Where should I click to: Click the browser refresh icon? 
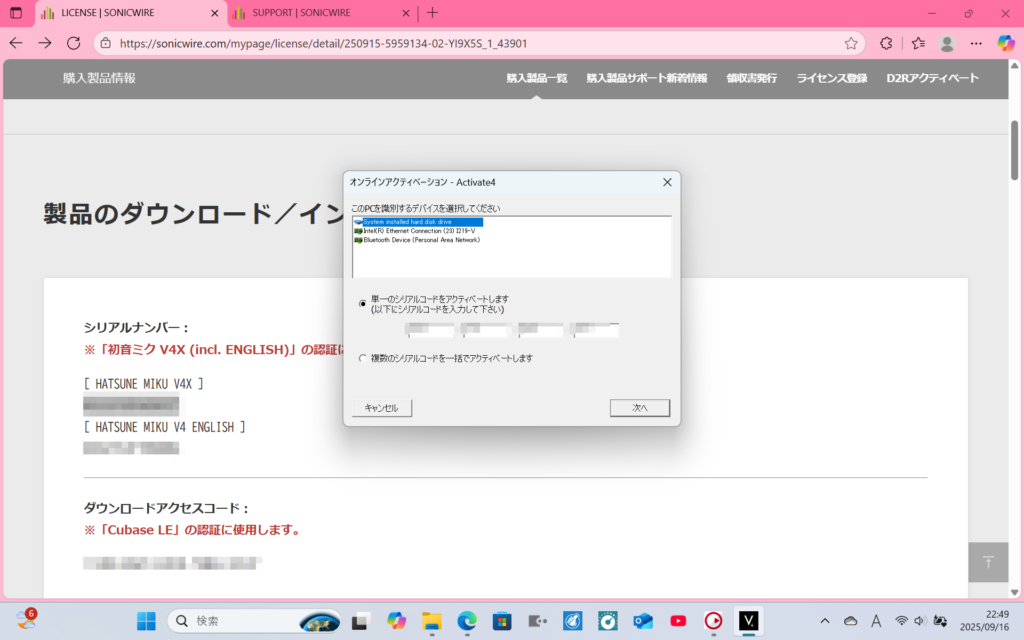point(73,43)
